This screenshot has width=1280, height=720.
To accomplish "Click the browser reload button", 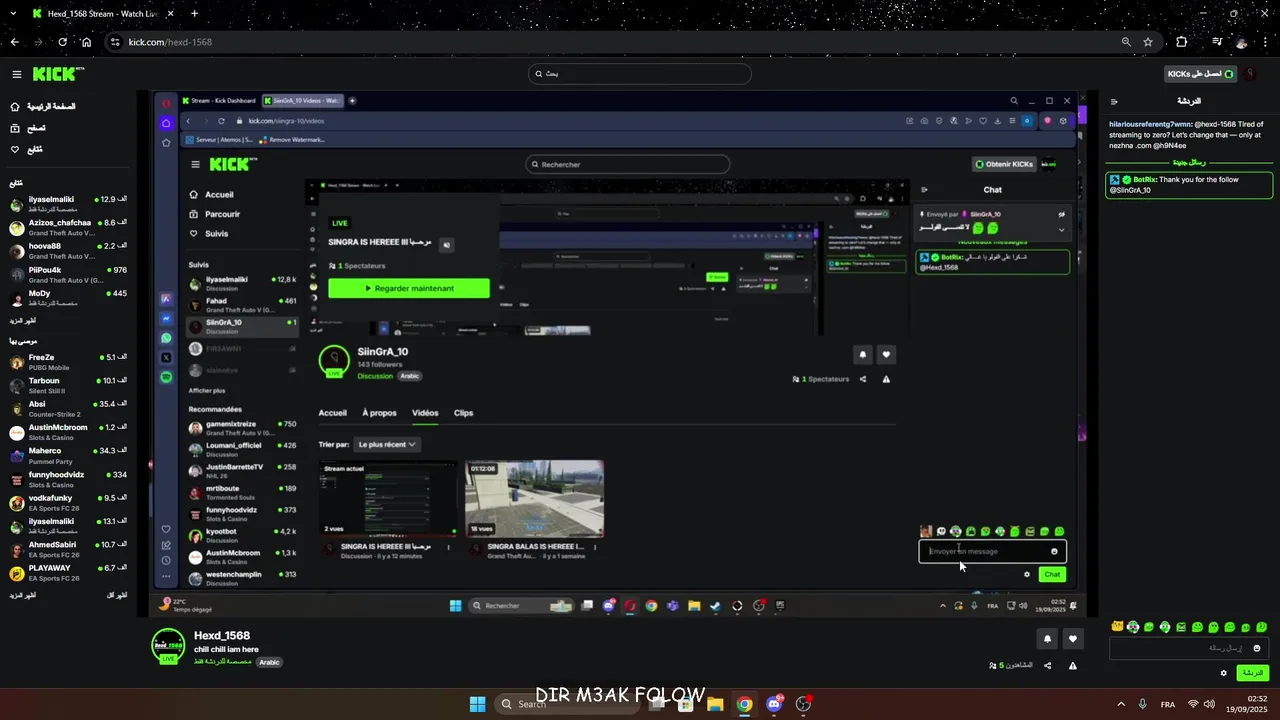I will click(x=62, y=42).
